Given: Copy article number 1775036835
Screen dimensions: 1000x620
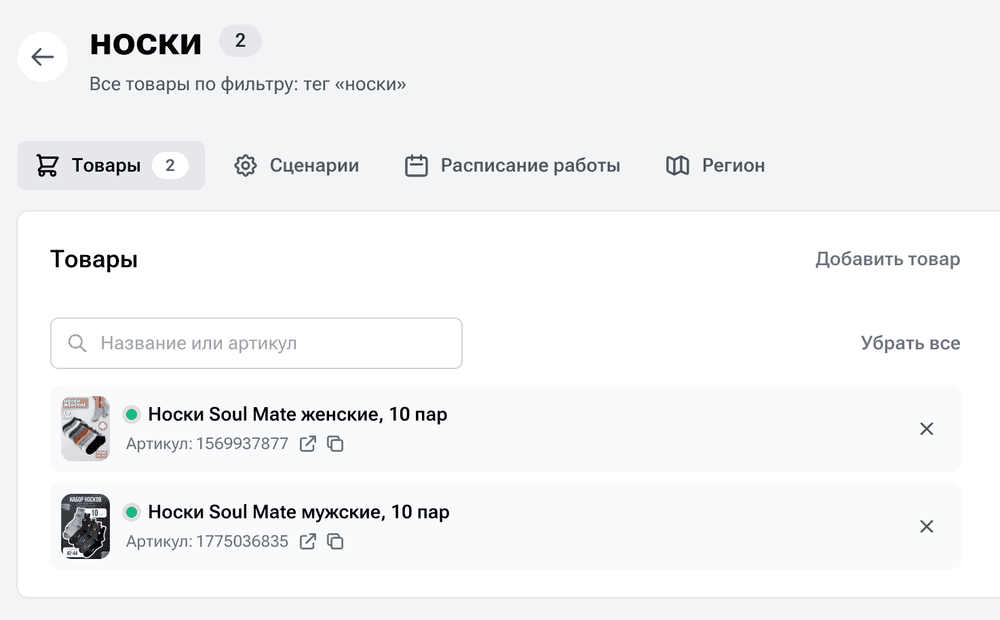Looking at the screenshot, I should (x=335, y=542).
